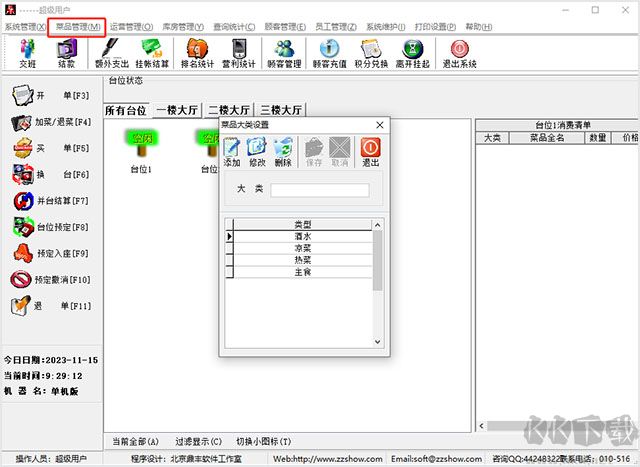Open the 库房管理(Y) menu

point(183,27)
